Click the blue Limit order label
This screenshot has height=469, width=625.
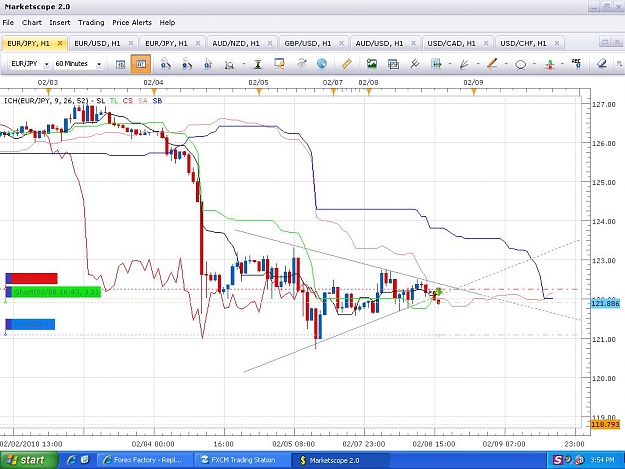30,324
